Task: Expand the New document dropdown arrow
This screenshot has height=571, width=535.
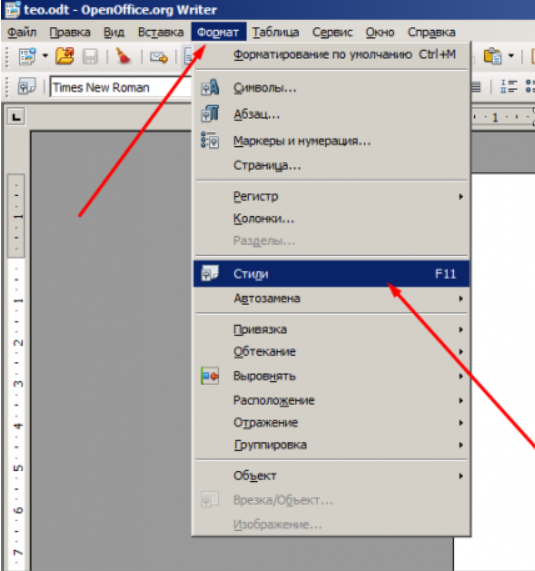Action: click(x=45, y=56)
